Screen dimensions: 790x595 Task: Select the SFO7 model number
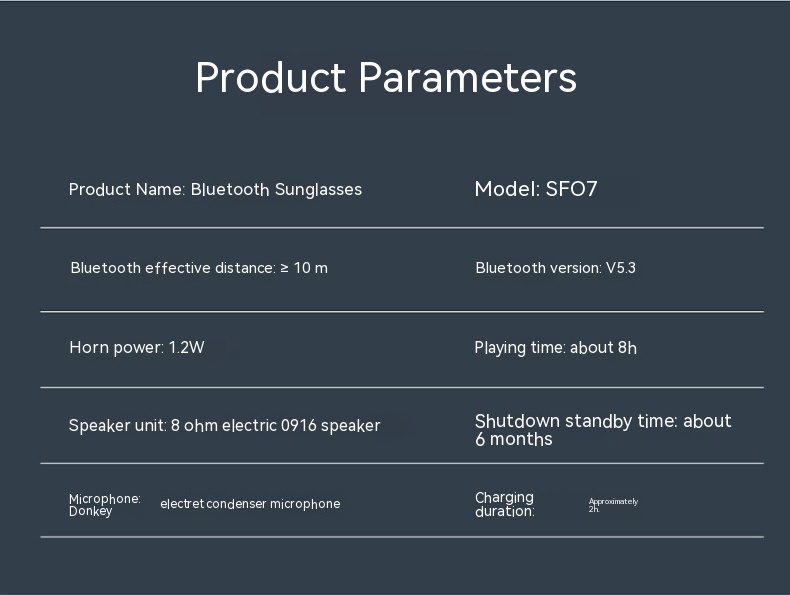click(571, 189)
